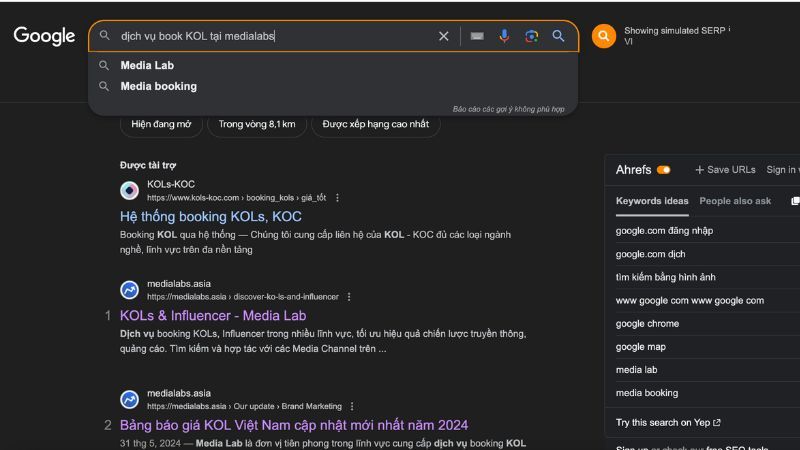Image resolution: width=800 pixels, height=450 pixels.
Task: Select keyword 'www google com www google com'
Action: 690,301
